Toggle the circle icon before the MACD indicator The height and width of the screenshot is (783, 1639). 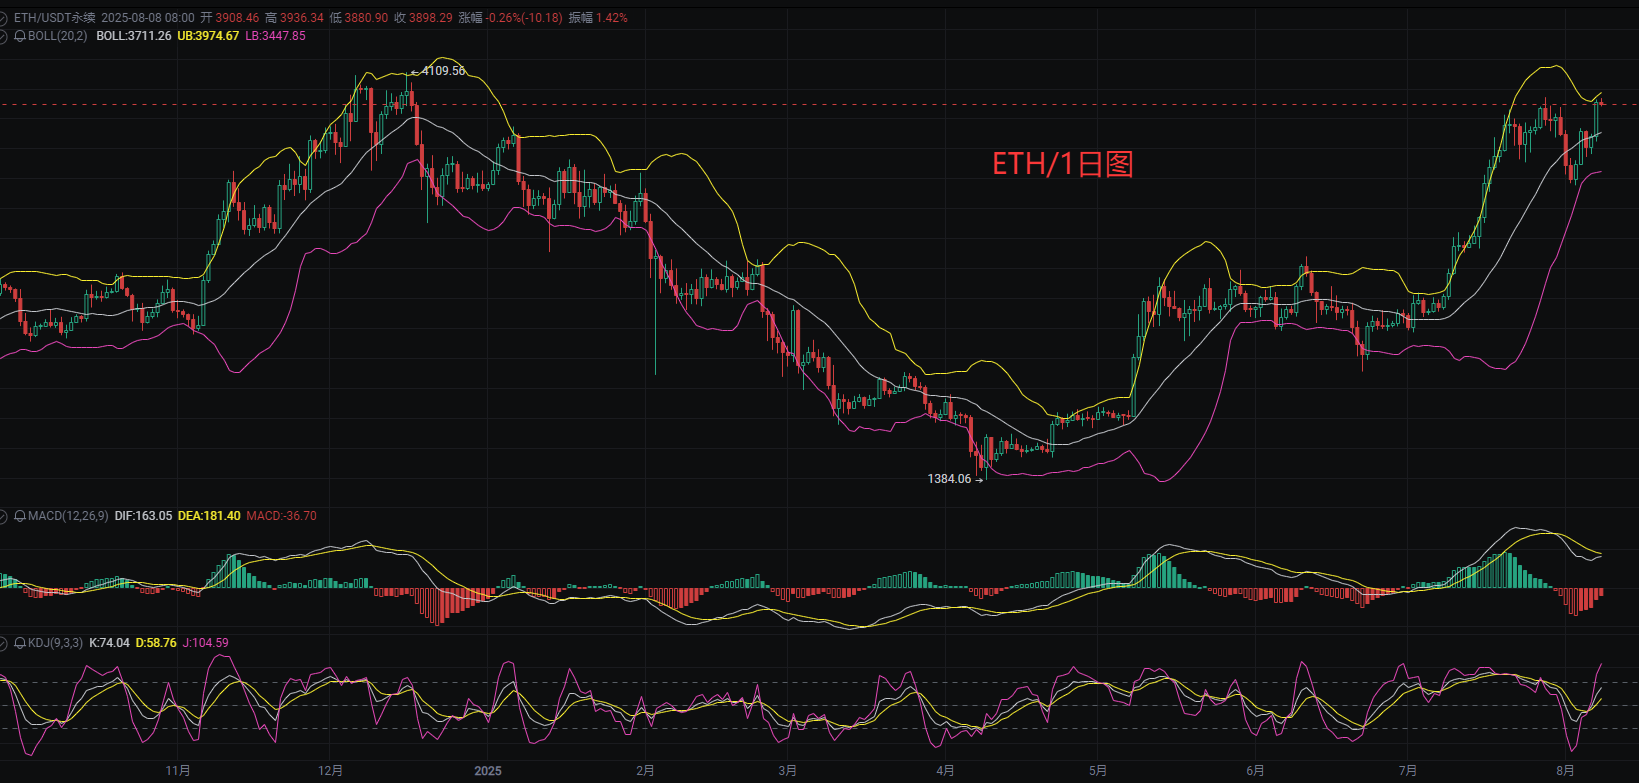pos(5,516)
